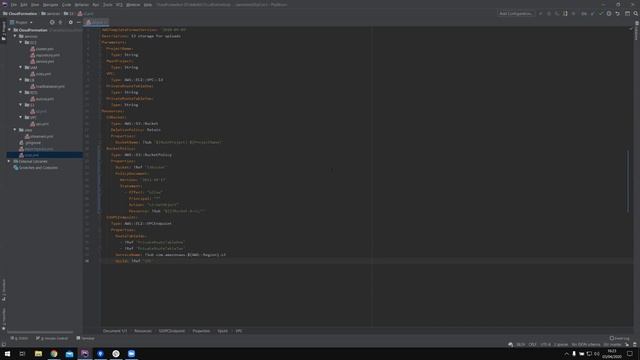Open the Edit menu
Viewport: 640px width, 360px height.
click(x=24, y=5)
